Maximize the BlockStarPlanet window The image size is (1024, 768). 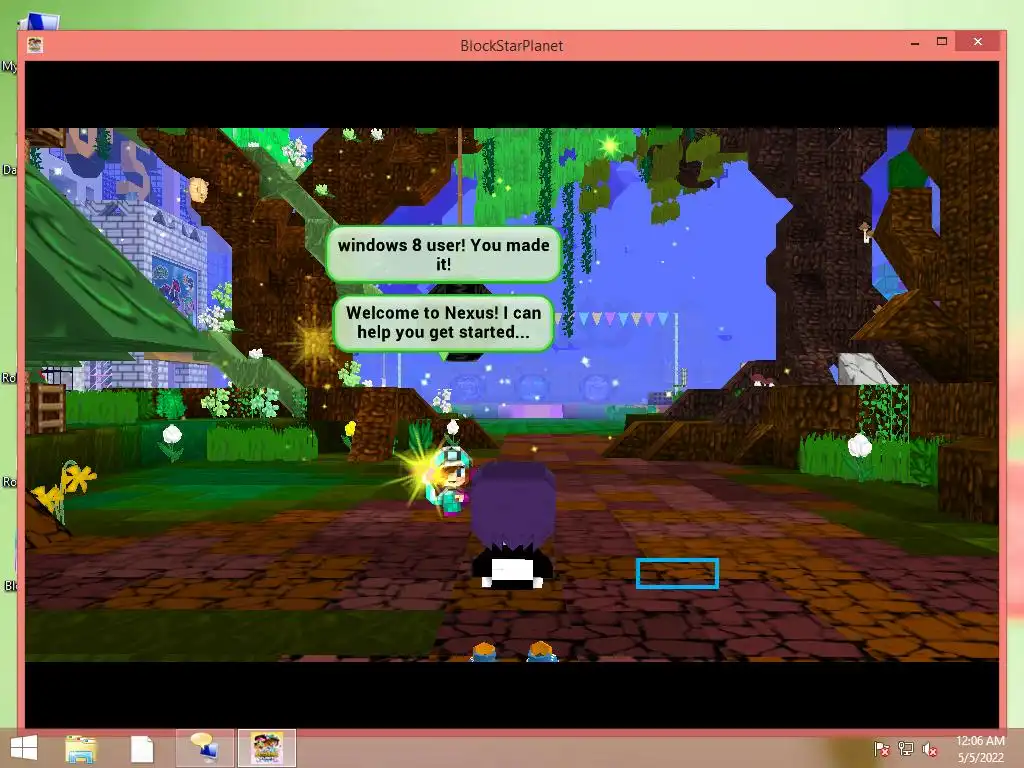(942, 42)
